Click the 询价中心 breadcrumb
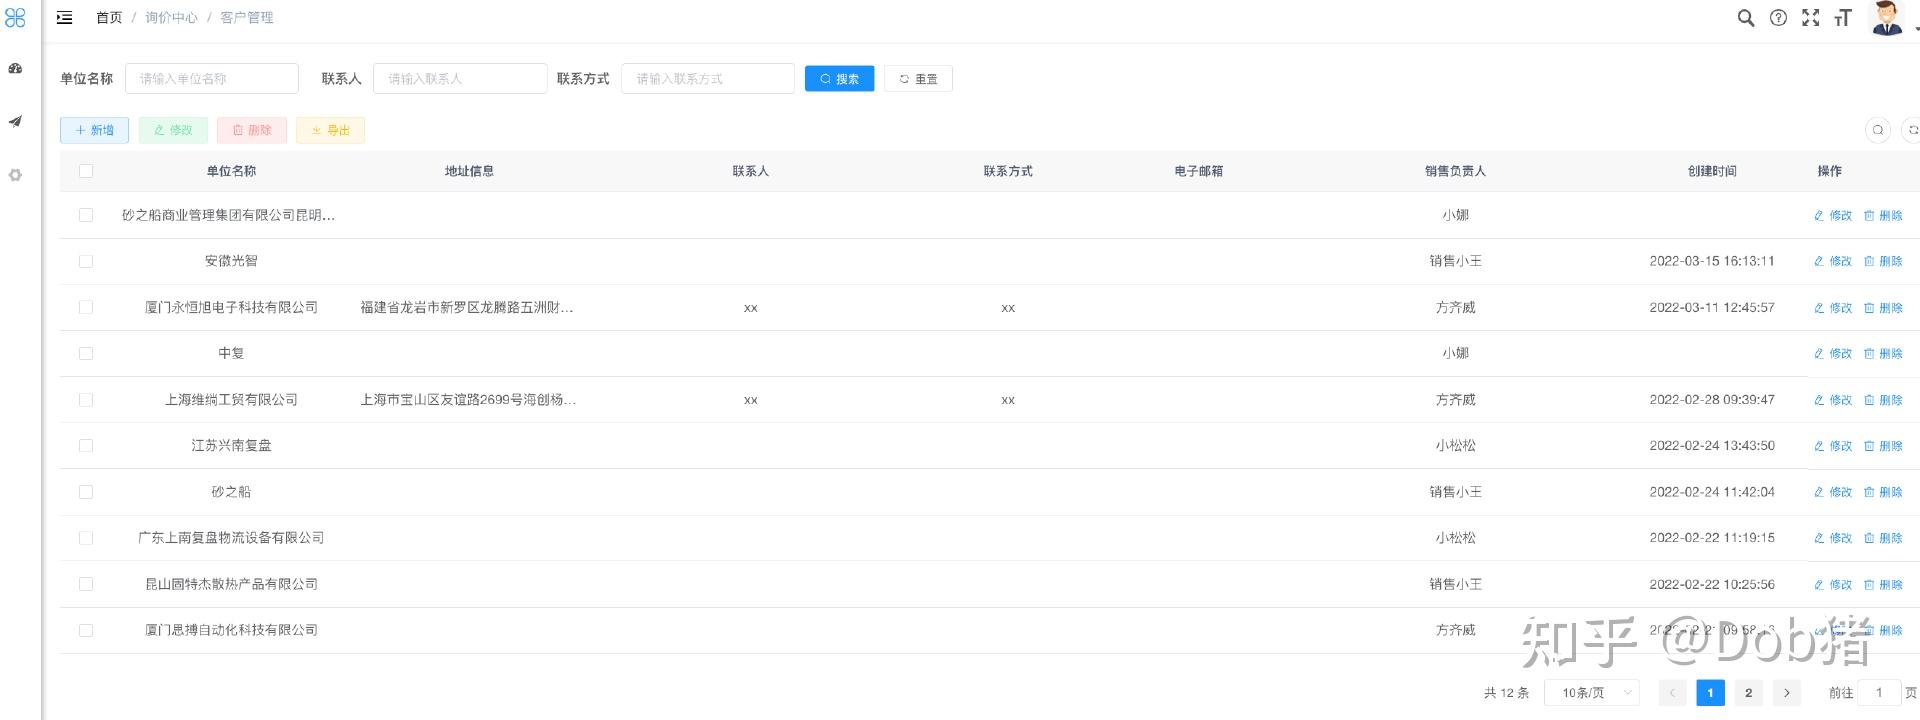The height and width of the screenshot is (720, 1920). 171,18
